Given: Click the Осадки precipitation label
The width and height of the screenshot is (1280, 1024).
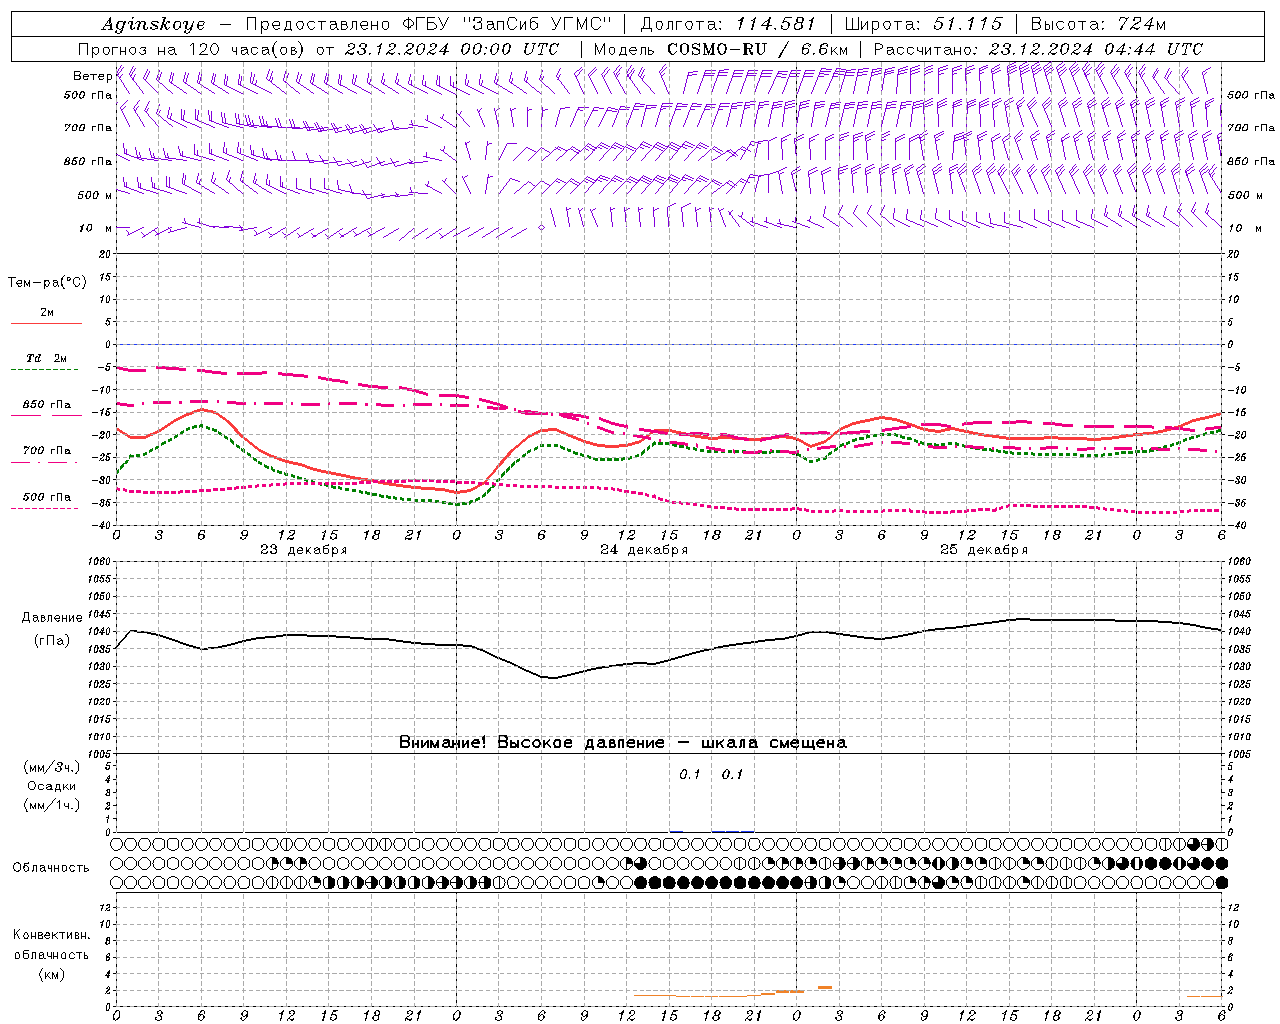Looking at the screenshot, I should click(52, 786).
